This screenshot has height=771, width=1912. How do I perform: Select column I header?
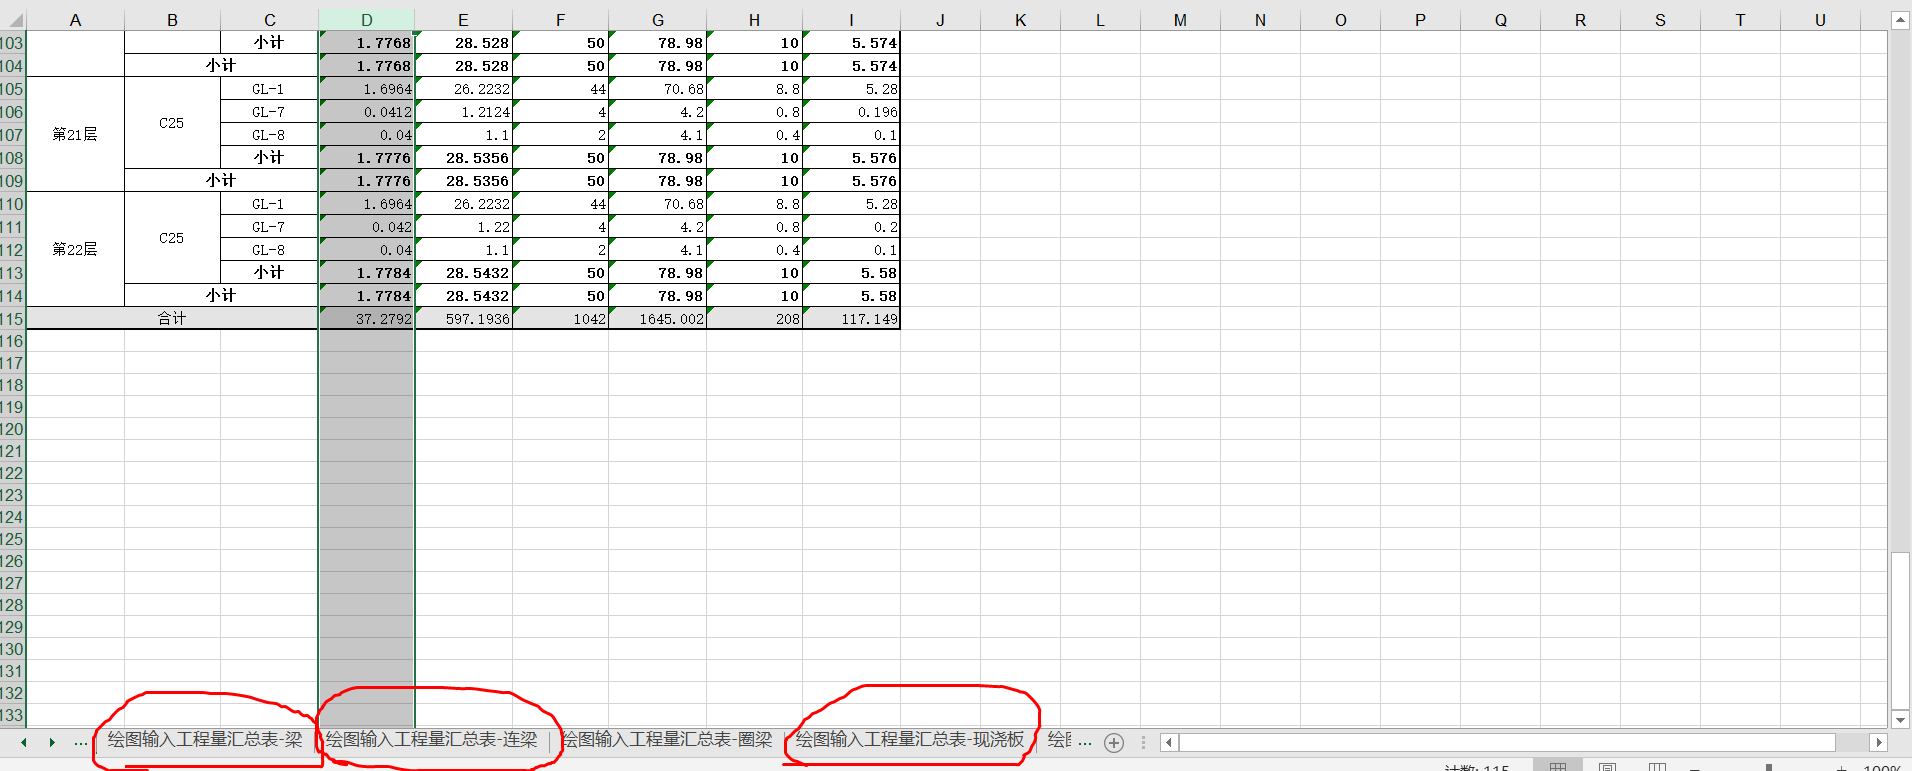[x=851, y=20]
